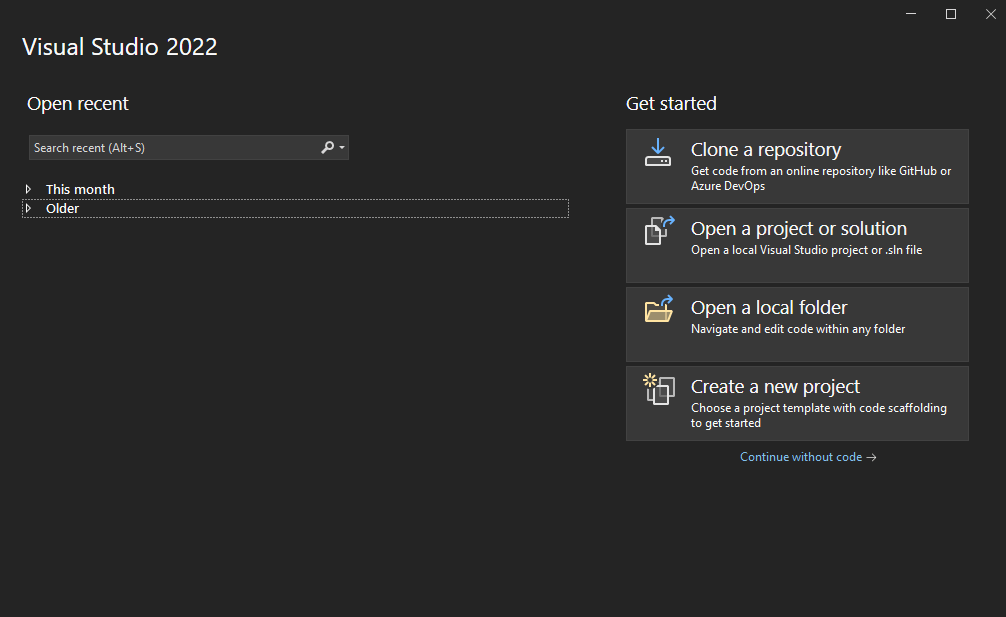Choose the Open a project or solution title
The width and height of the screenshot is (1006, 617).
[798, 229]
